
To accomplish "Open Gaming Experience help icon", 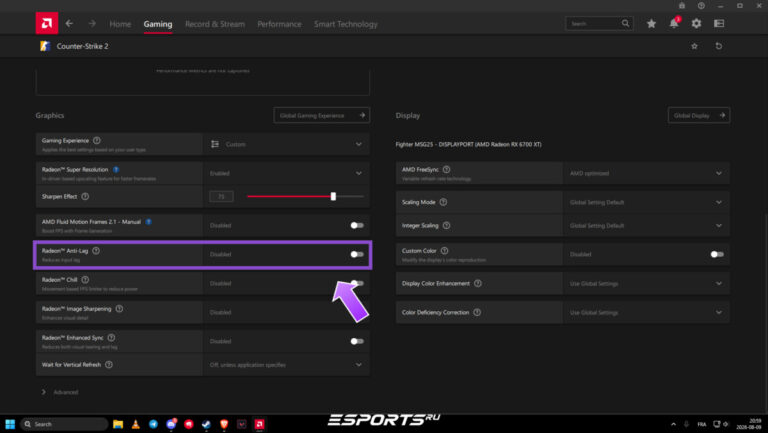I will tap(97, 141).
